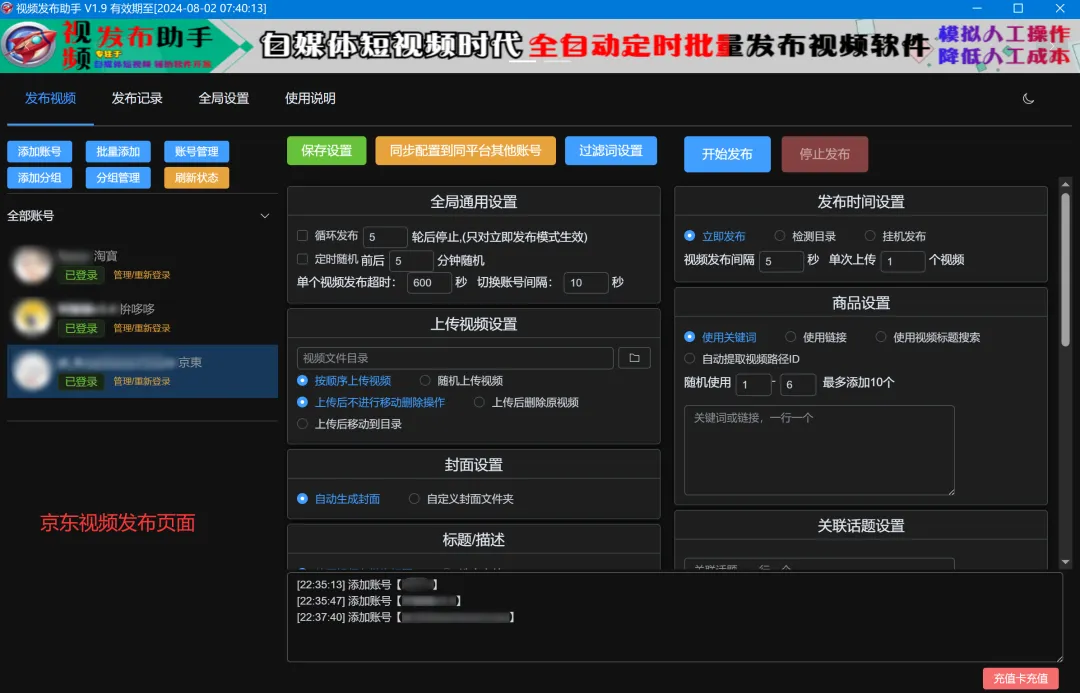The width and height of the screenshot is (1080, 693).
Task: Click 批量添加 button
Action: pyautogui.click(x=118, y=152)
